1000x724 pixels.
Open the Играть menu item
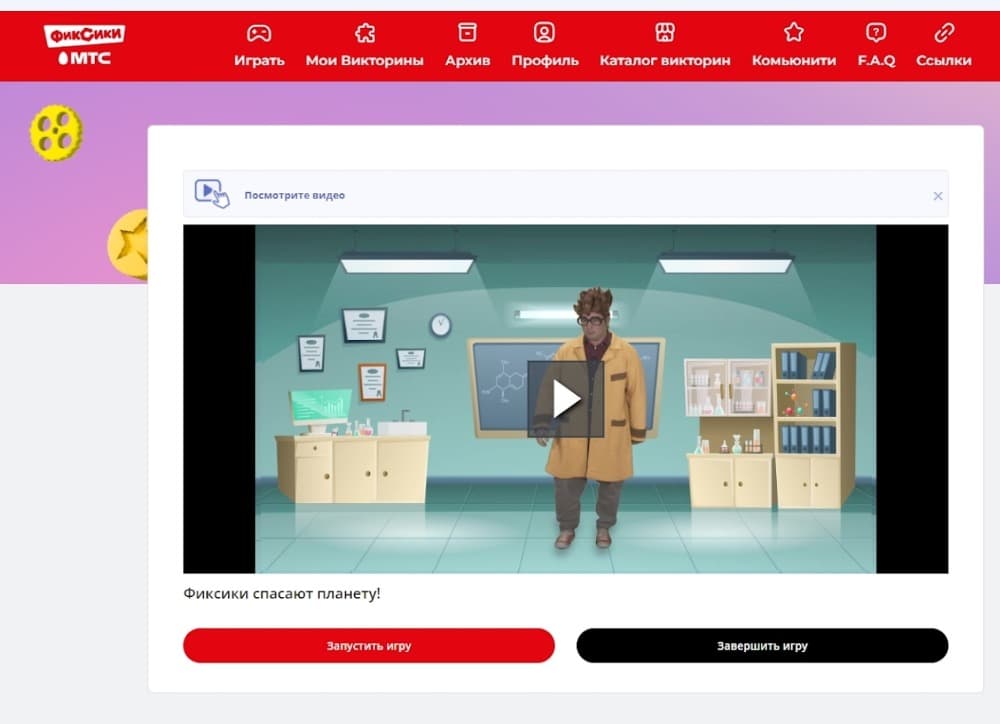tap(259, 61)
